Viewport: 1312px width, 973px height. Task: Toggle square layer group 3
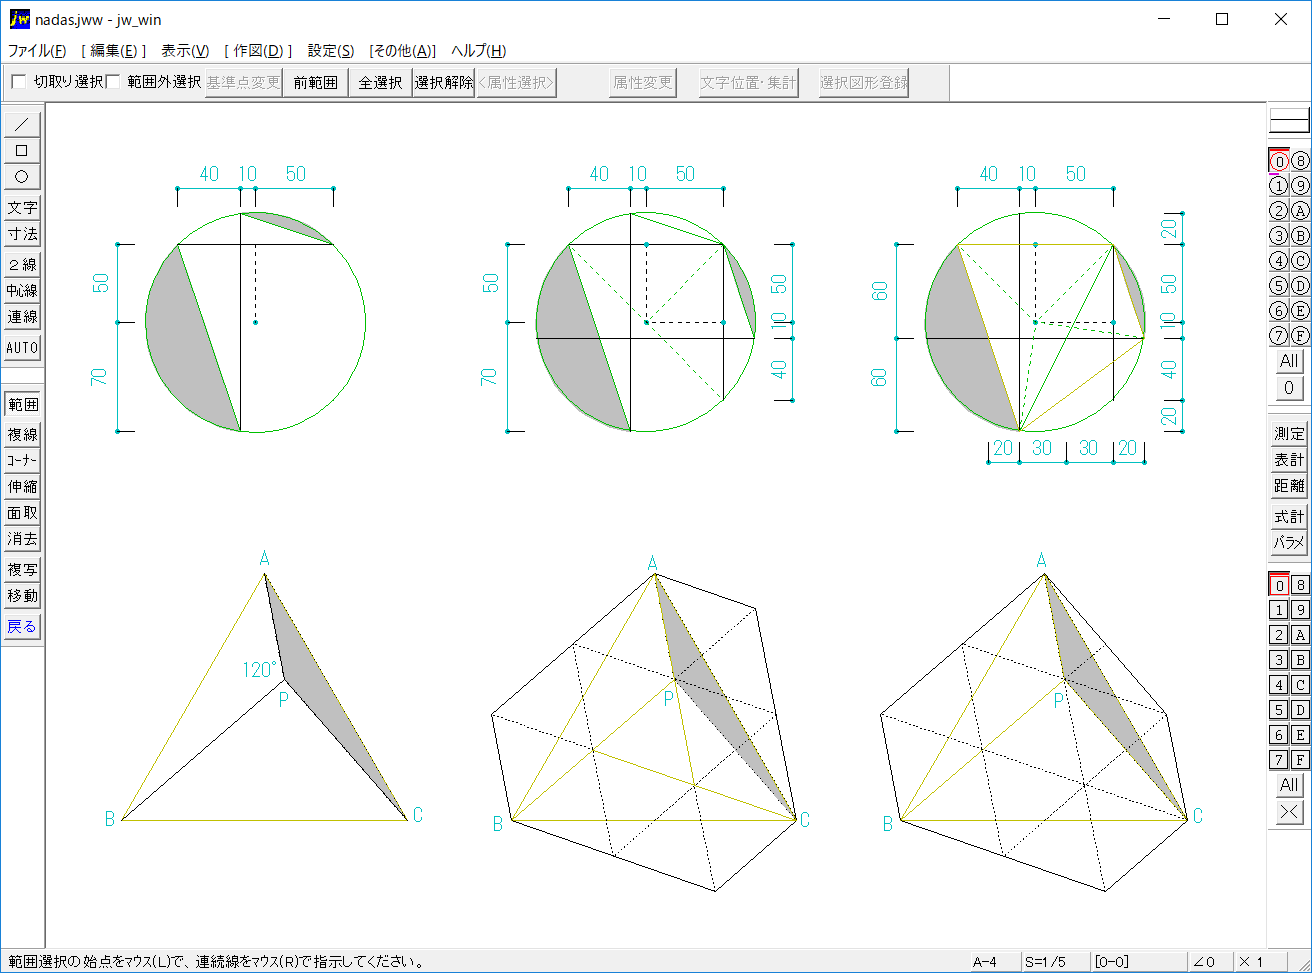[x=1279, y=660]
